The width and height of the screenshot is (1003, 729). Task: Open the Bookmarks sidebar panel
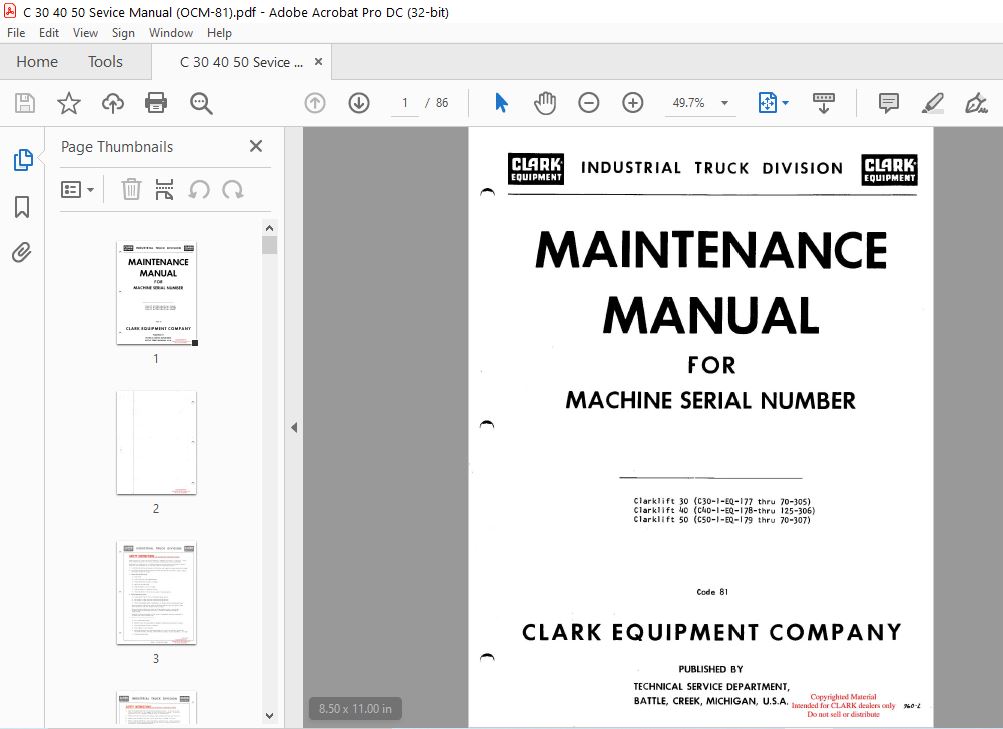22,207
